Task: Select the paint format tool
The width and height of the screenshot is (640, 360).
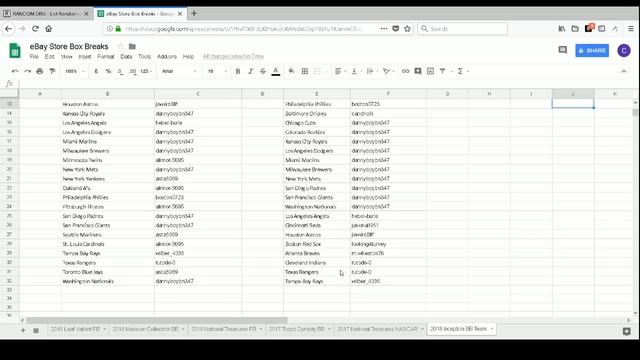Action: coord(52,71)
